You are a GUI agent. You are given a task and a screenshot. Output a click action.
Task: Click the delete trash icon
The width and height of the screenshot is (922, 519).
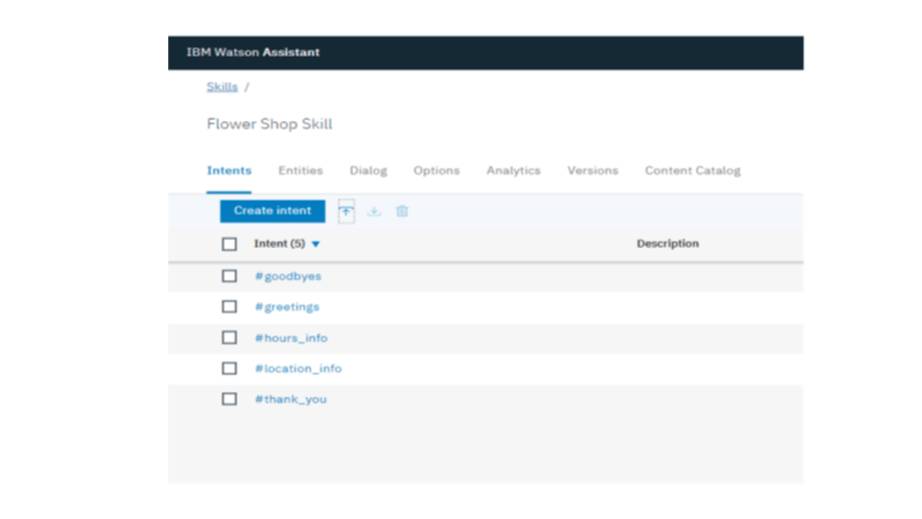click(x=402, y=211)
